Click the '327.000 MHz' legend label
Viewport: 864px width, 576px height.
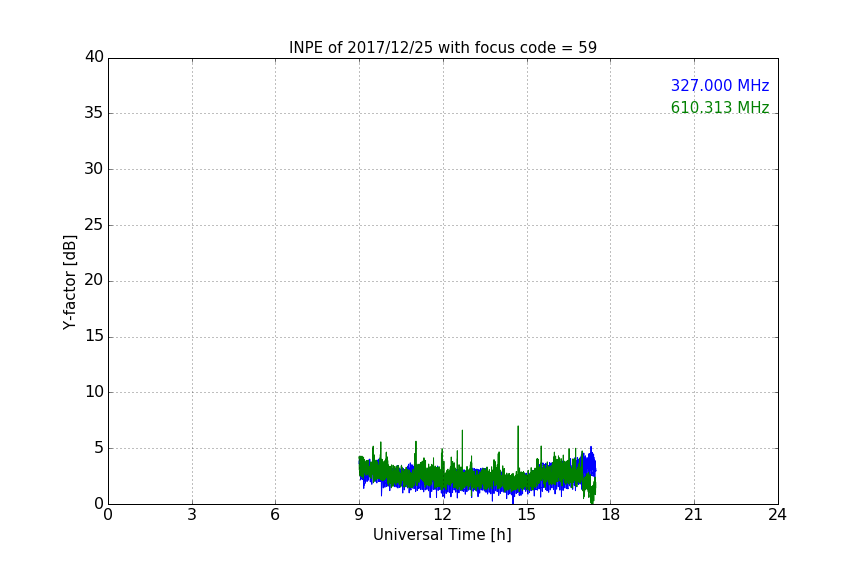(720, 86)
